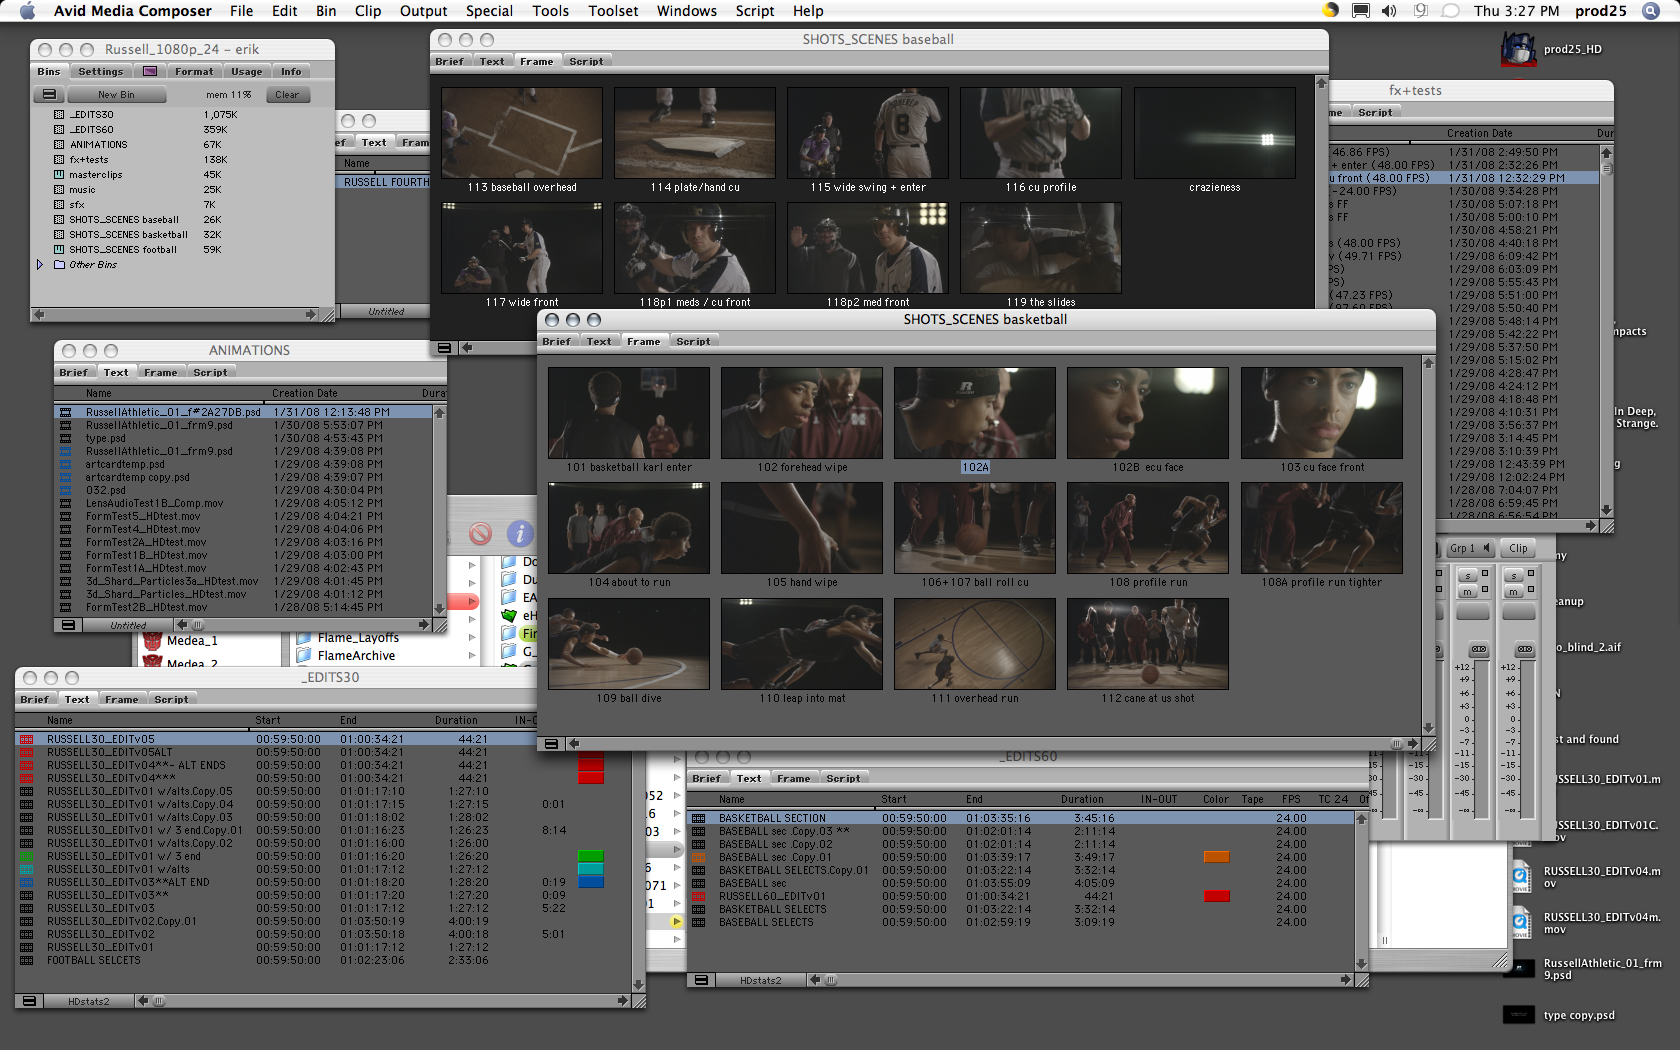The width and height of the screenshot is (1680, 1050).
Task: Open the ANIMATIONS bin fast menu icon
Action: [x=67, y=625]
